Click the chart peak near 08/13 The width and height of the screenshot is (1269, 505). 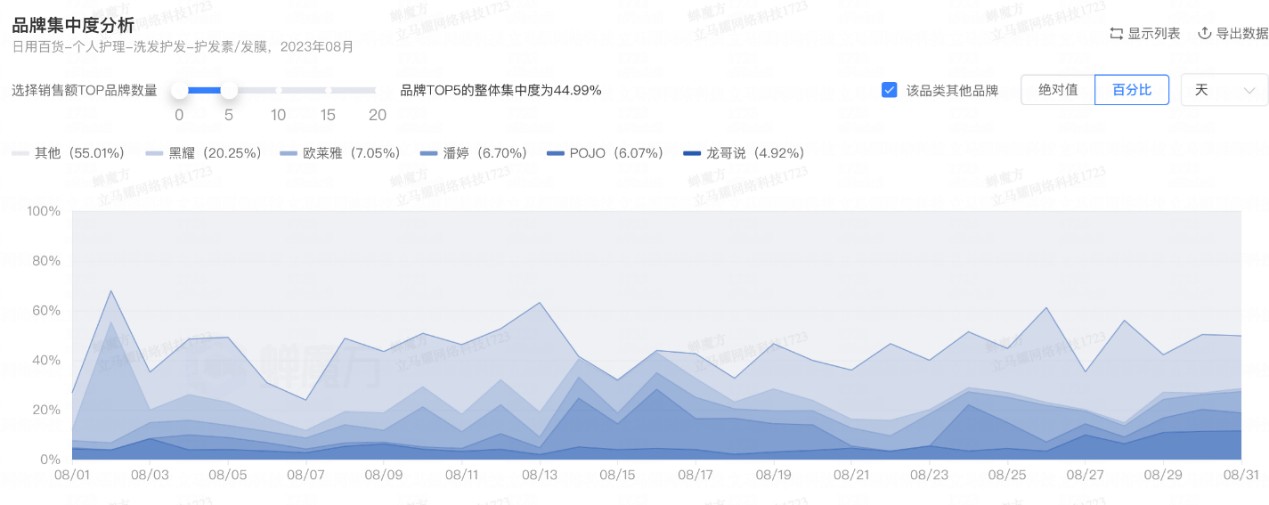pos(540,302)
